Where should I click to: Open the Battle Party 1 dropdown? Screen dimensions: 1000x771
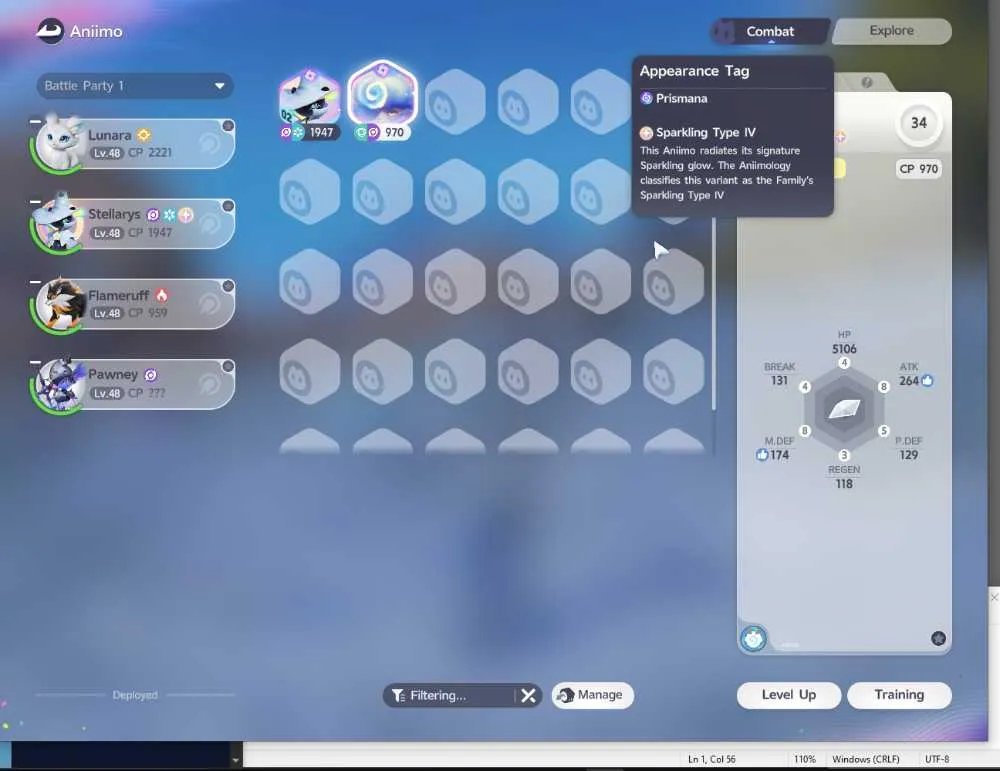[x=135, y=85]
